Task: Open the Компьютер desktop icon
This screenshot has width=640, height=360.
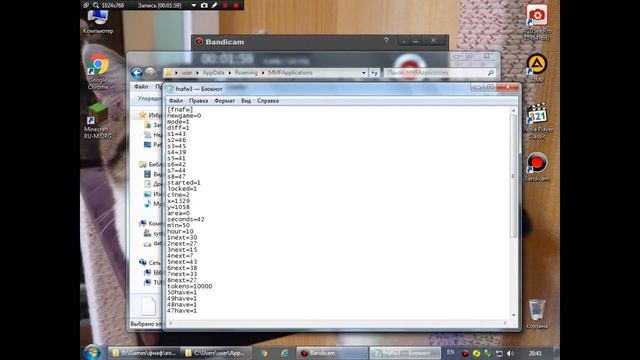Action: pyautogui.click(x=98, y=21)
